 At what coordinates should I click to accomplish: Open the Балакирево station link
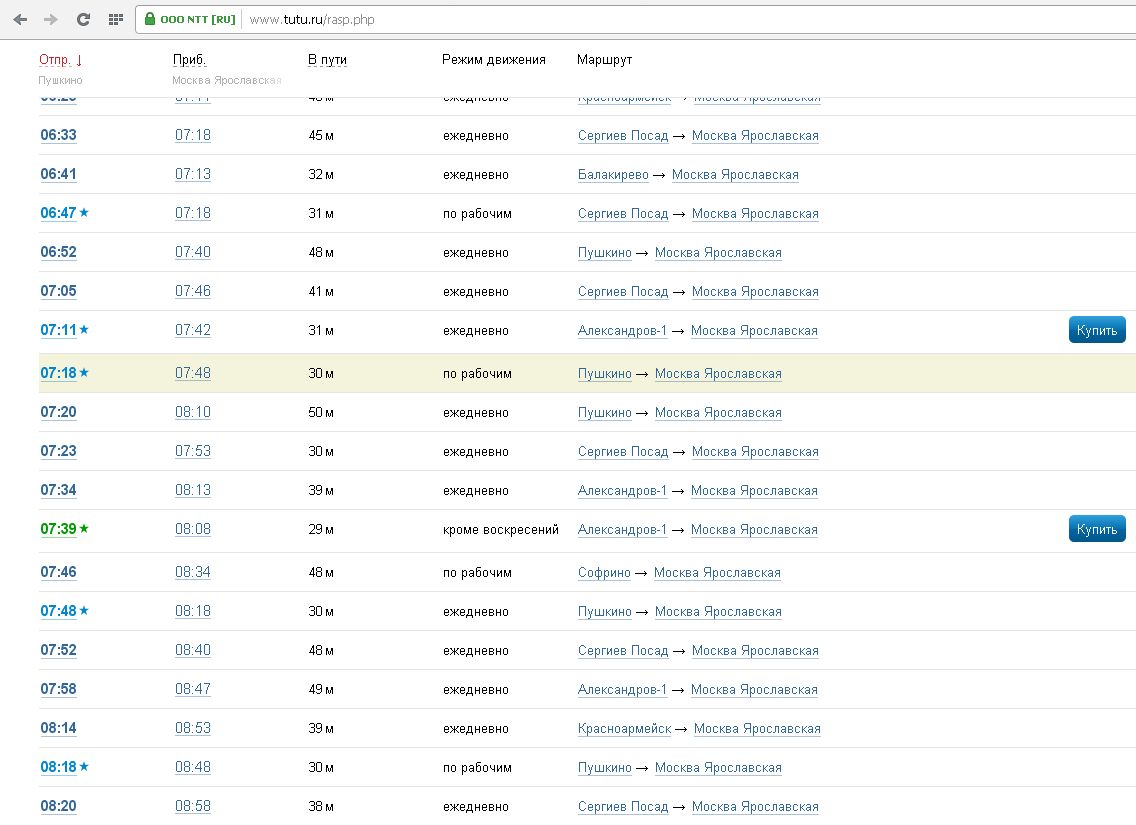point(613,175)
